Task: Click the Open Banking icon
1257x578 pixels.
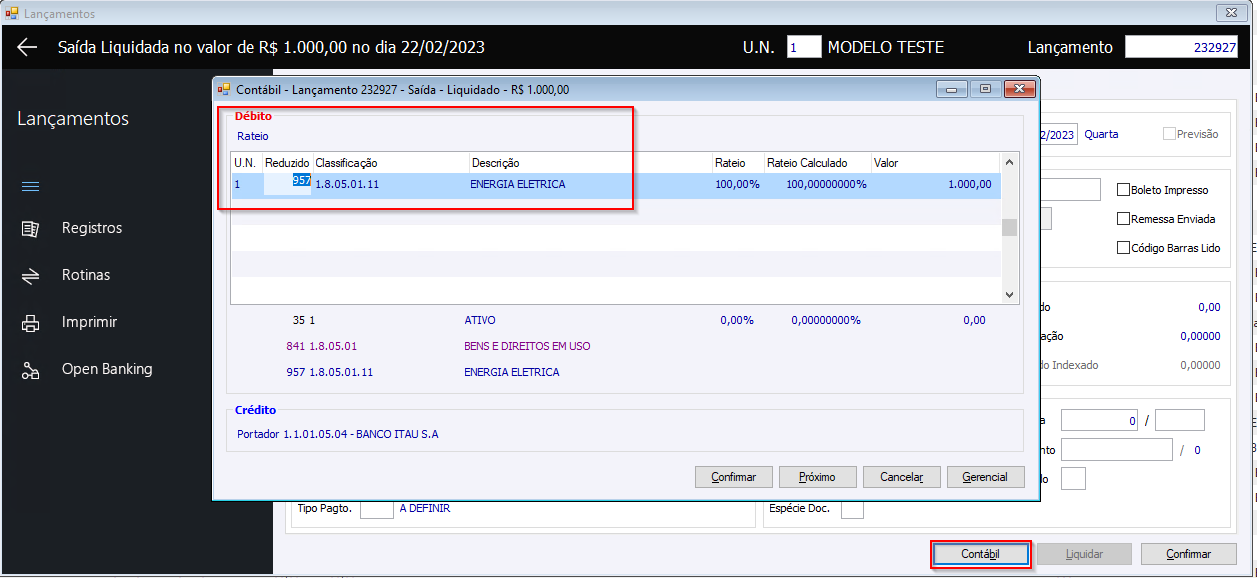Action: pos(30,370)
